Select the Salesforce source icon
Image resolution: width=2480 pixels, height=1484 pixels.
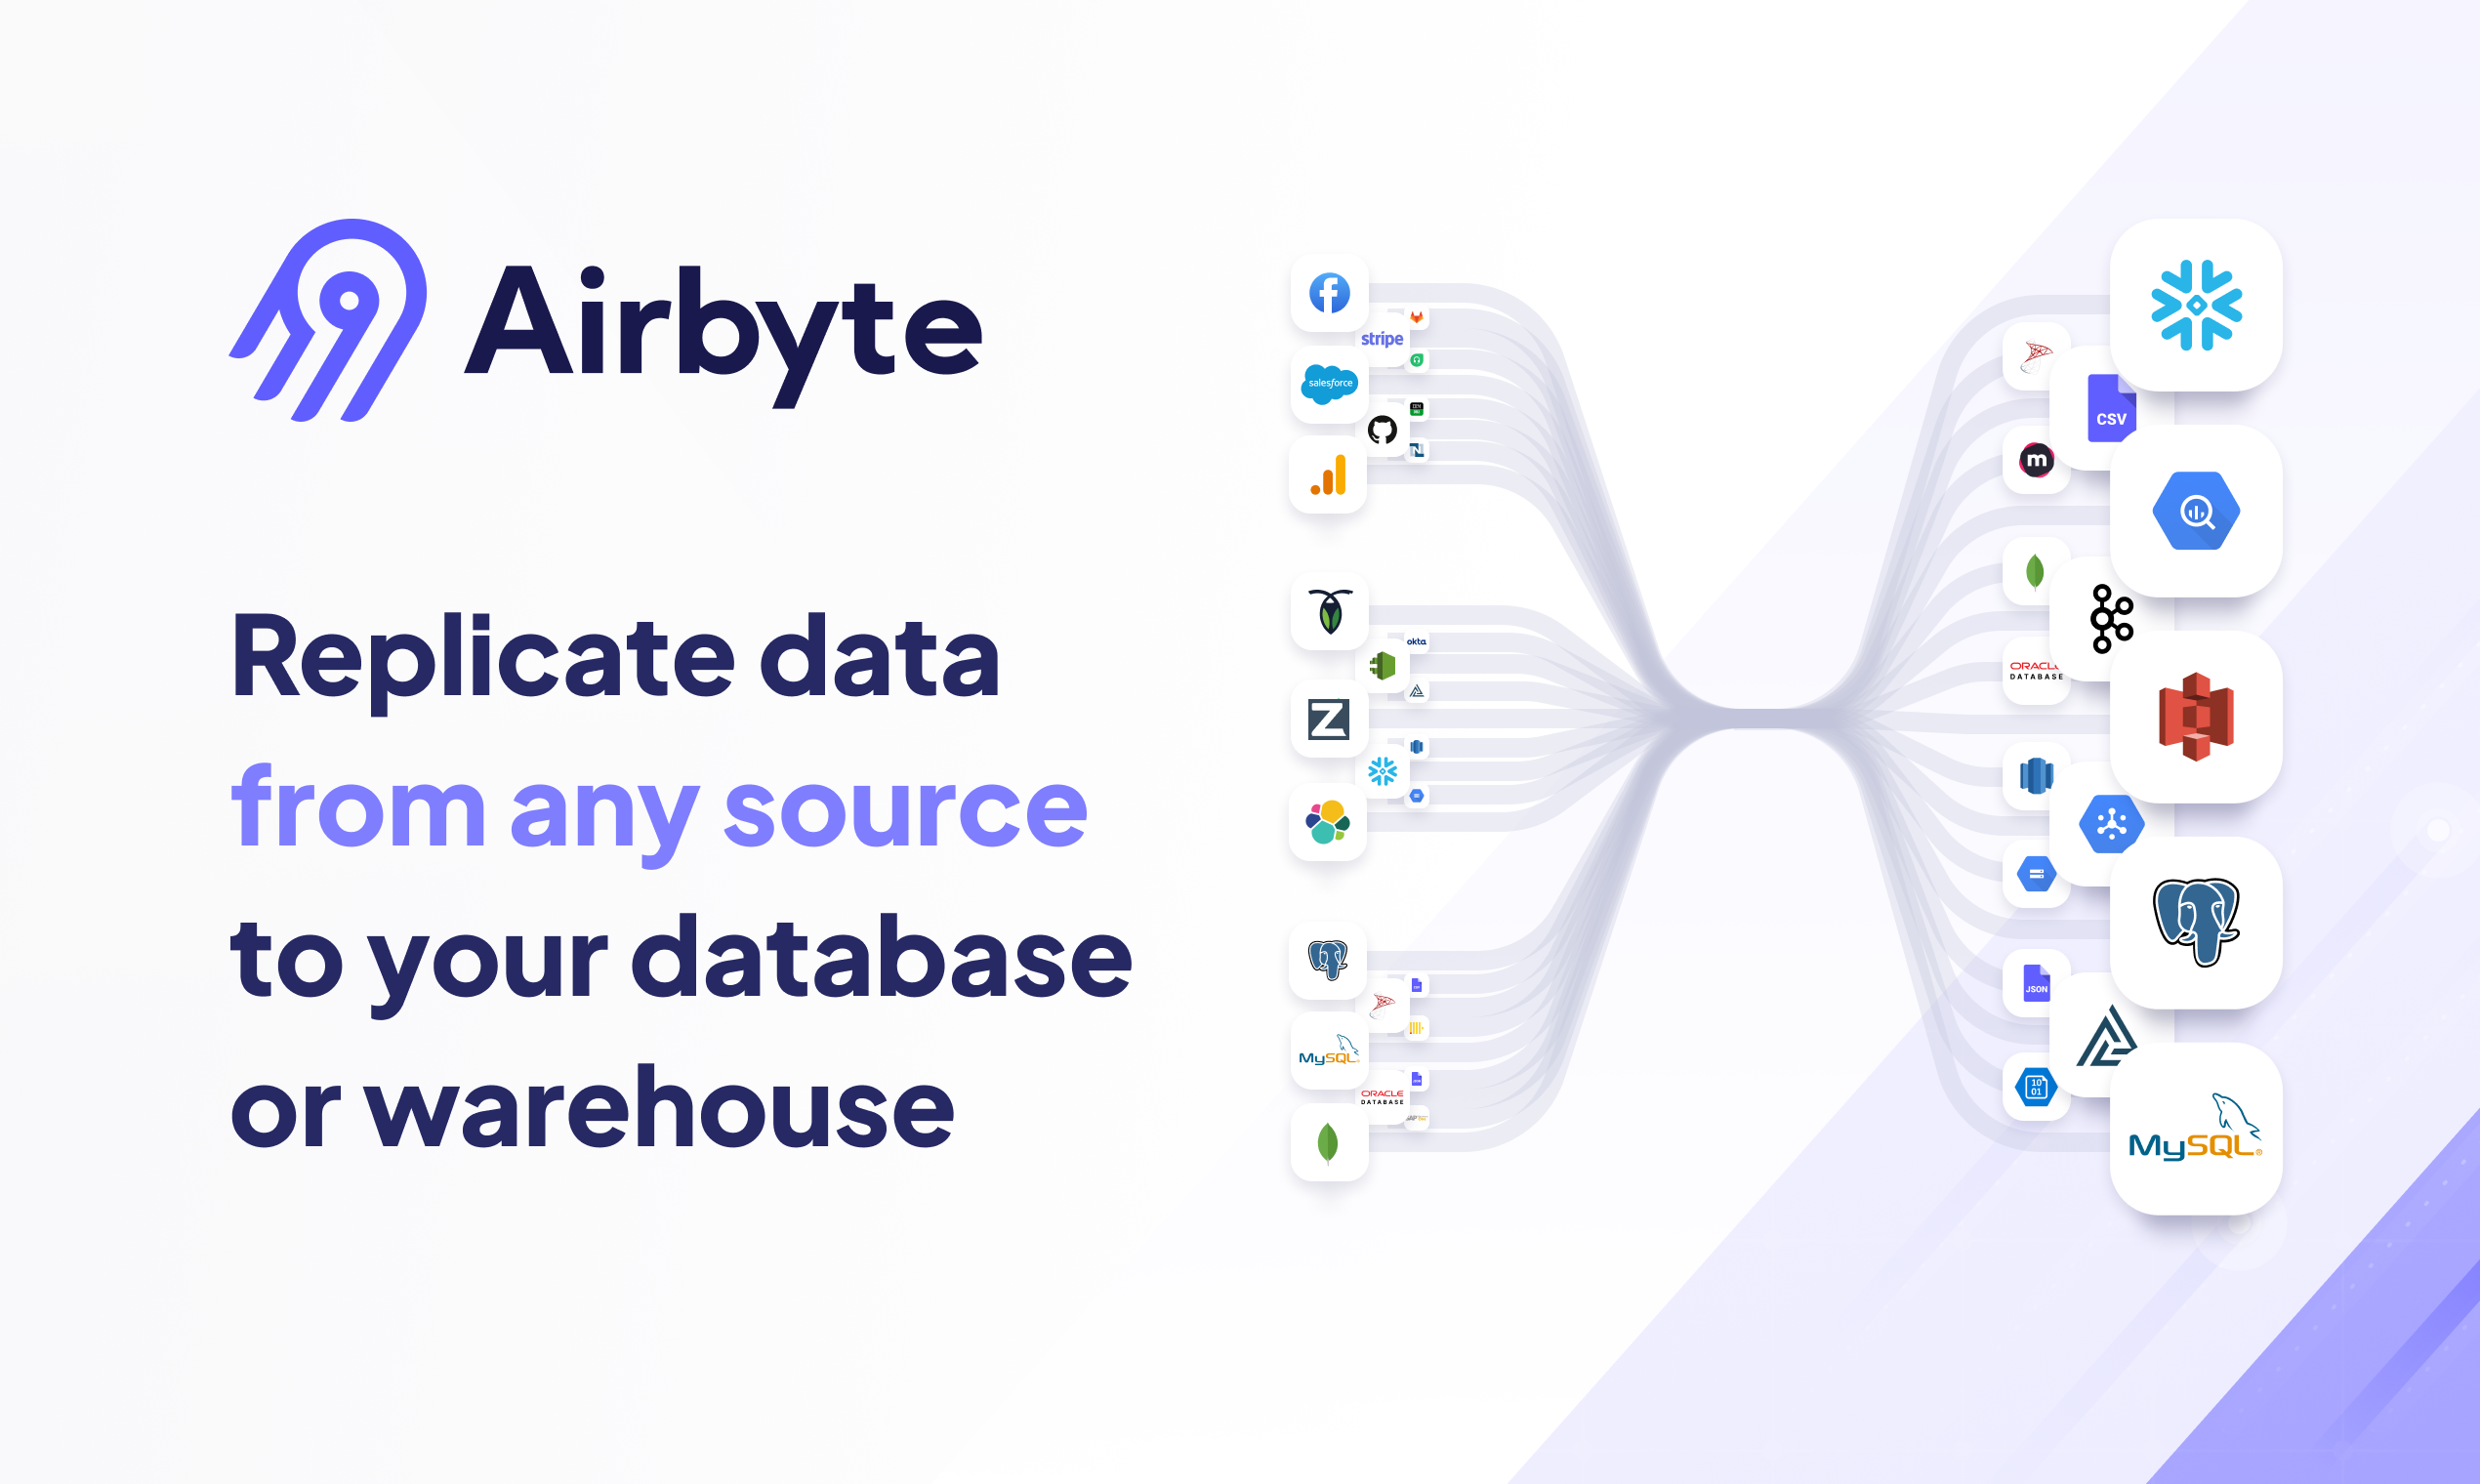[1328, 385]
